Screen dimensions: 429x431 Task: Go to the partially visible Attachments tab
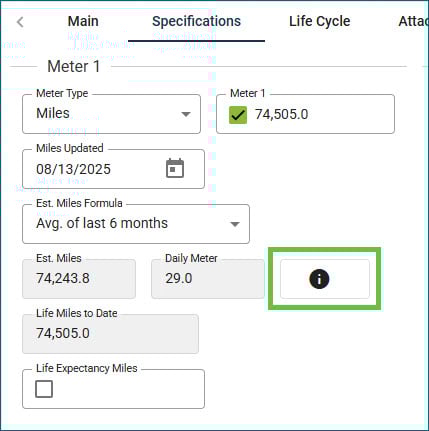[x=414, y=21]
